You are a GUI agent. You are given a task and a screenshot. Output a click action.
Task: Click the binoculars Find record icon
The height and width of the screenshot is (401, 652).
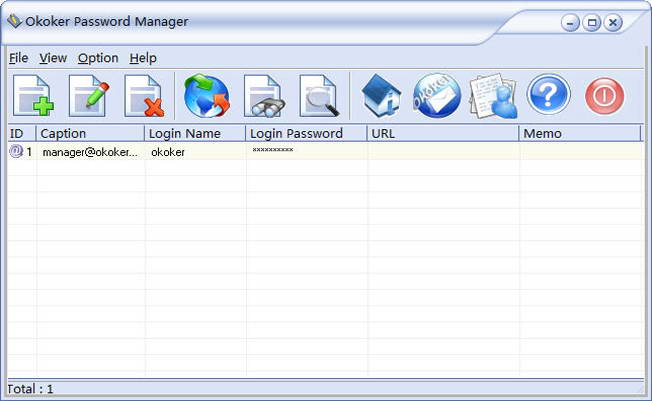point(264,96)
